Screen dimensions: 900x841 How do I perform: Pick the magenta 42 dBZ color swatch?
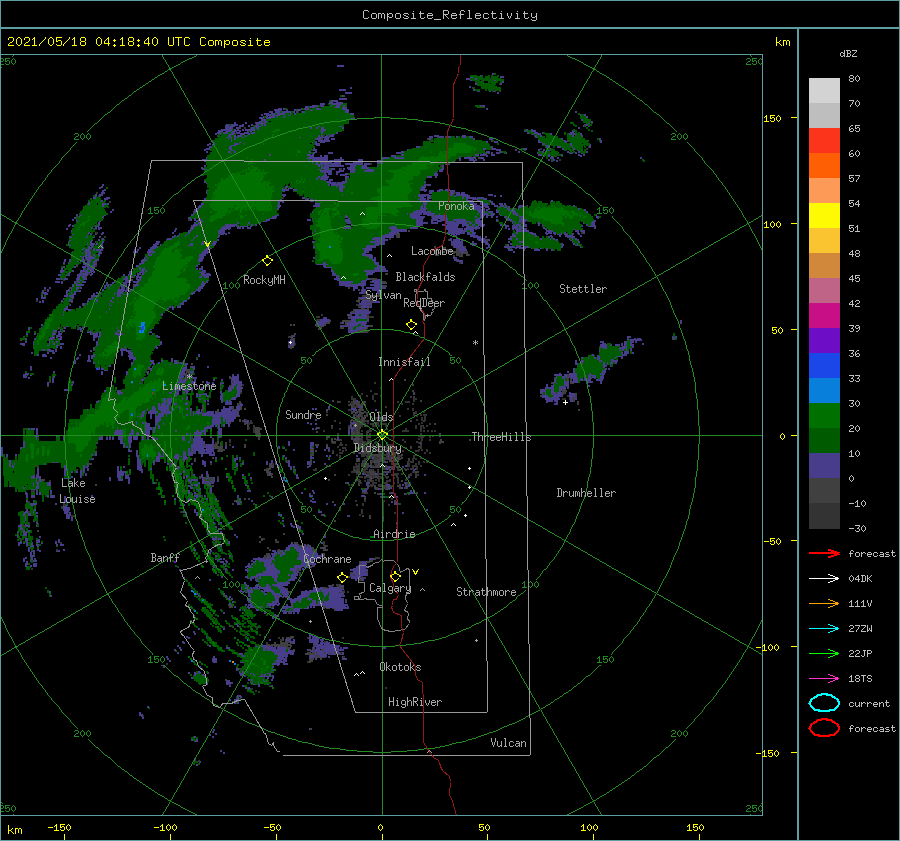pos(824,315)
